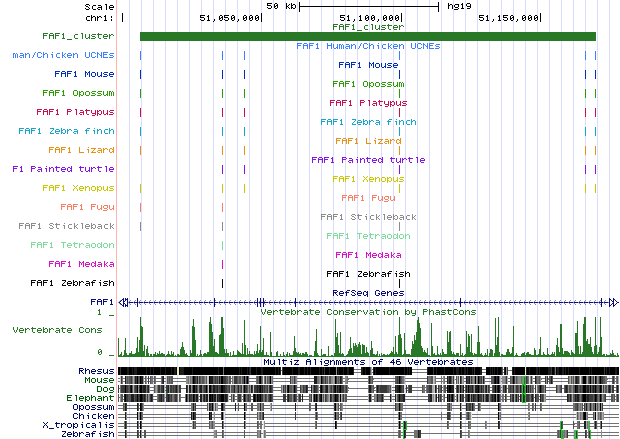The width and height of the screenshot is (620, 439).
Task: Click the chr1 label on the ruler
Action: 100,18
